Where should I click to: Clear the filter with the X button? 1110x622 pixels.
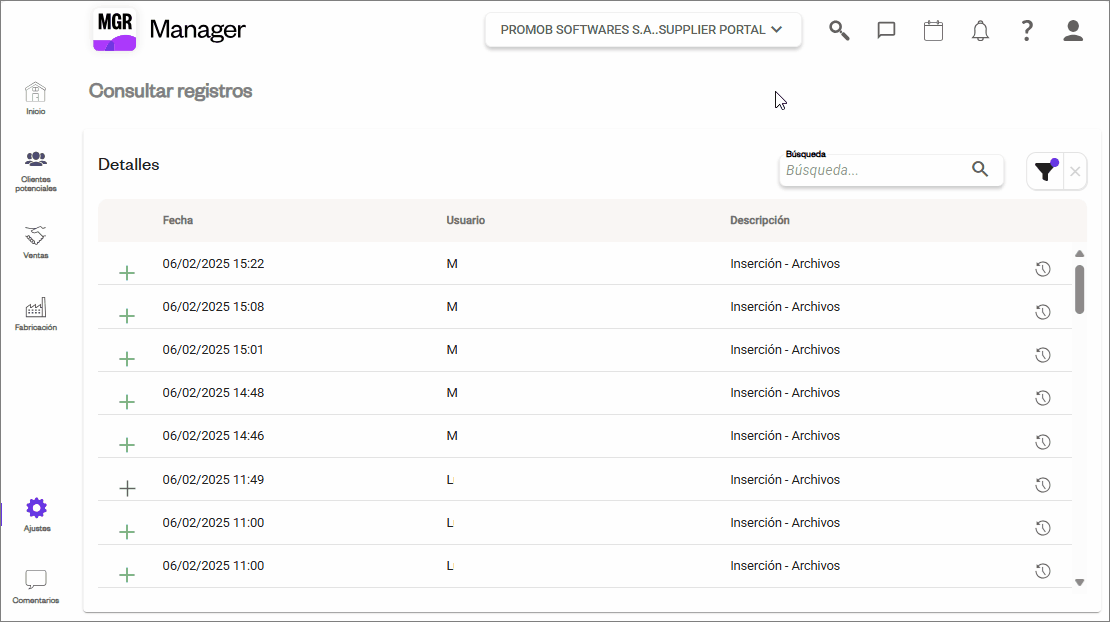[1075, 172]
